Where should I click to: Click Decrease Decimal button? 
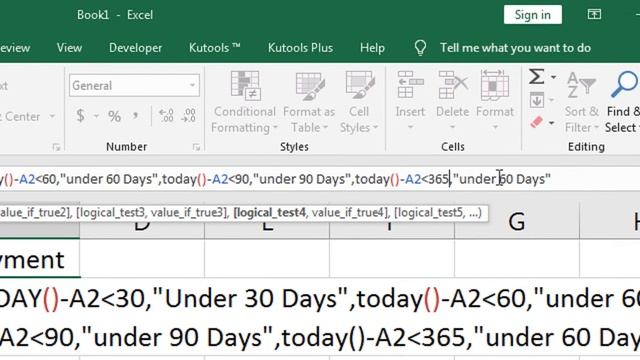click(189, 116)
